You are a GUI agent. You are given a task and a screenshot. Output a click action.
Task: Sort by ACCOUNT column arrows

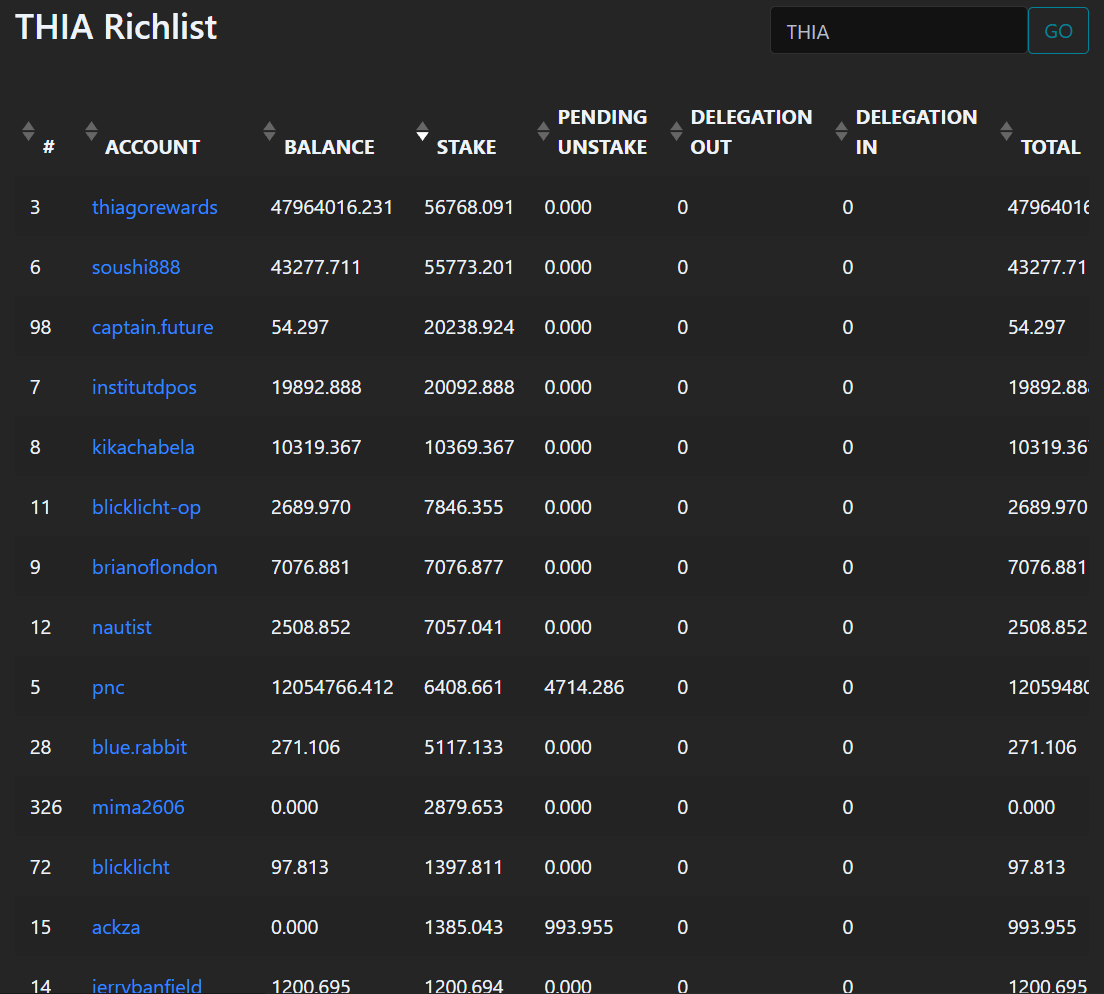91,131
